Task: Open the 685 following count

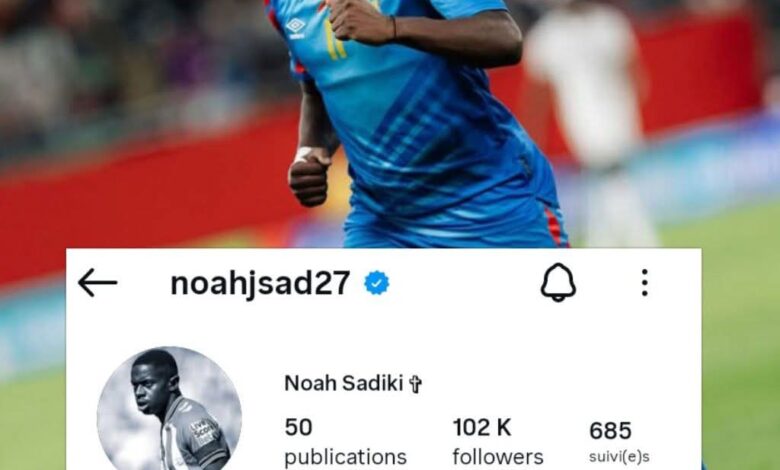Action: 610,431
